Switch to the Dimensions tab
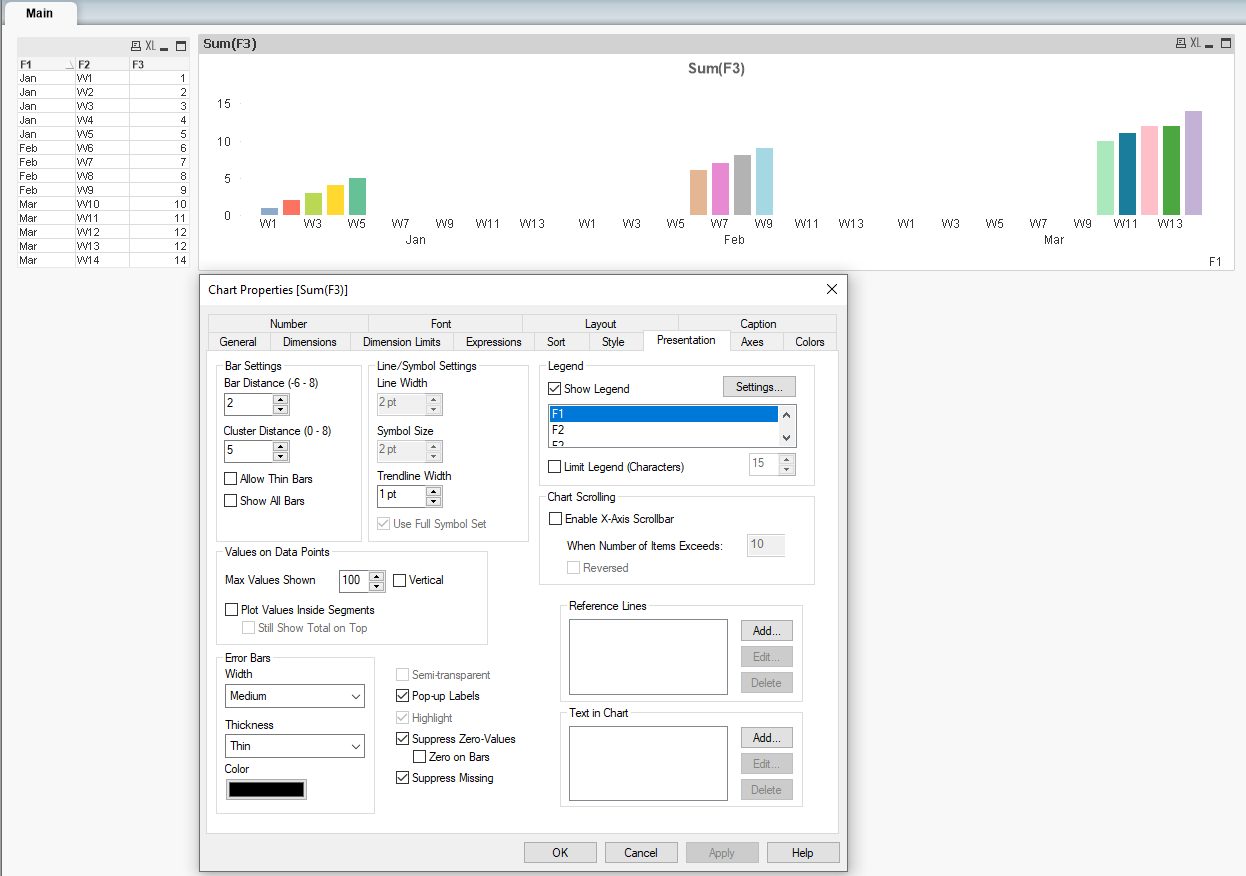 (310, 342)
